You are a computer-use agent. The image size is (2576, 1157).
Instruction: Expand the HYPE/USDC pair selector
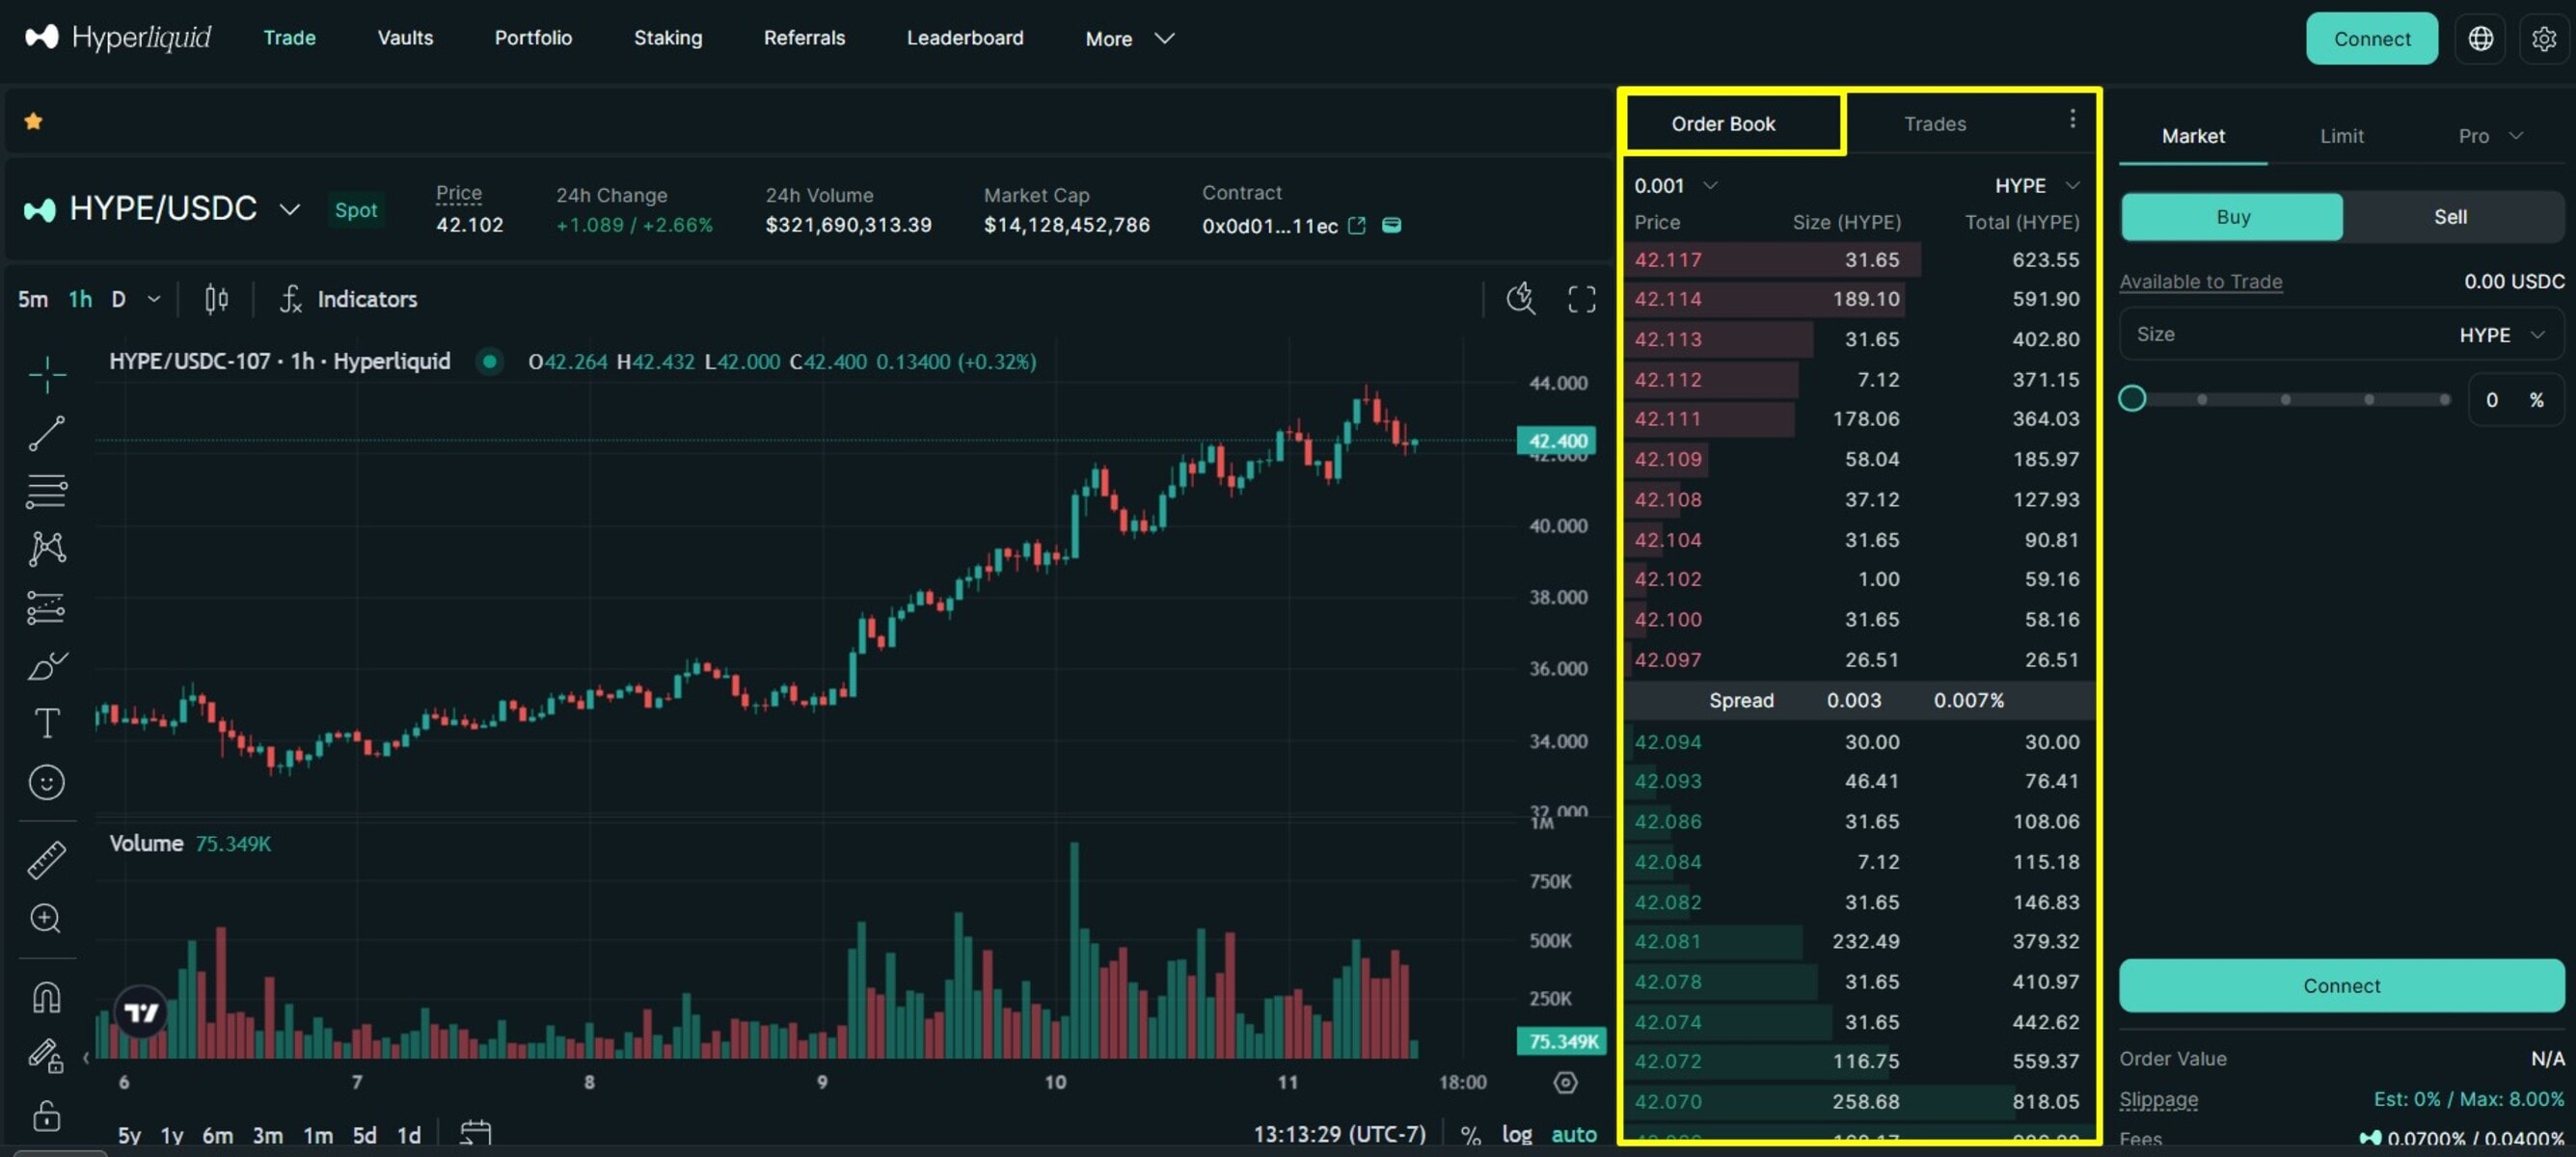coord(289,209)
